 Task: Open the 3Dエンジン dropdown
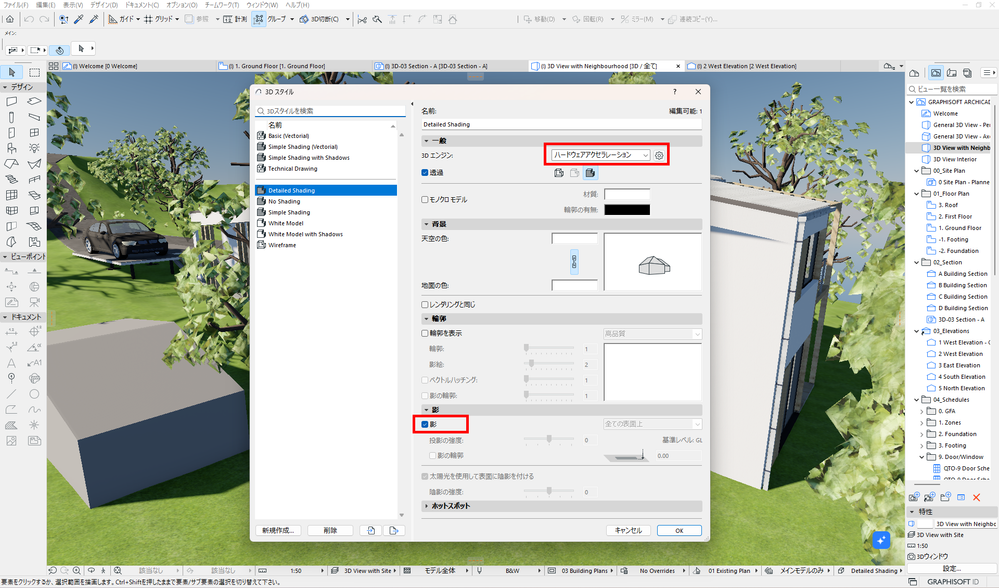pos(601,155)
